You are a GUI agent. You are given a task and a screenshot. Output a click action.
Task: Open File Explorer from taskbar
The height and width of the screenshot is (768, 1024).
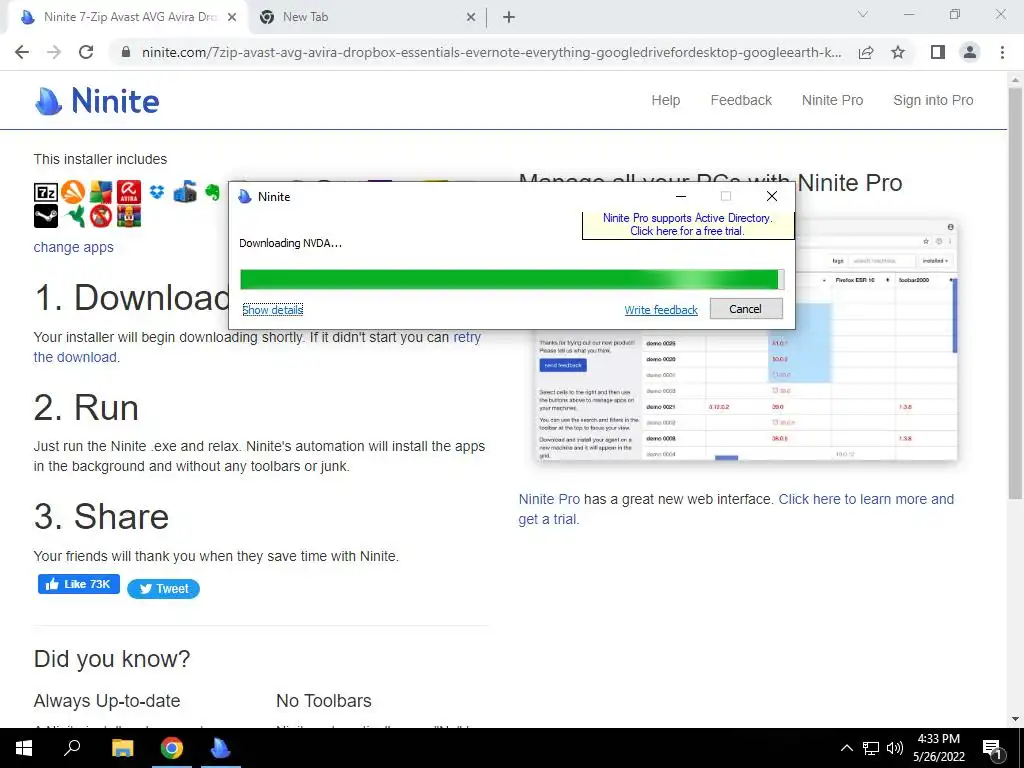click(x=122, y=748)
